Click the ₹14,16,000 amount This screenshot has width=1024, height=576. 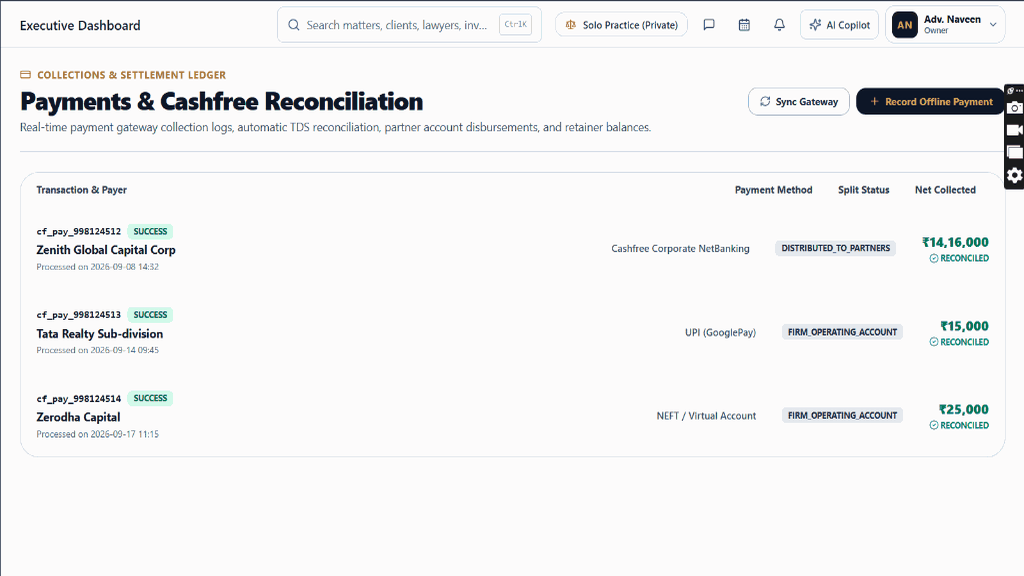tap(955, 242)
